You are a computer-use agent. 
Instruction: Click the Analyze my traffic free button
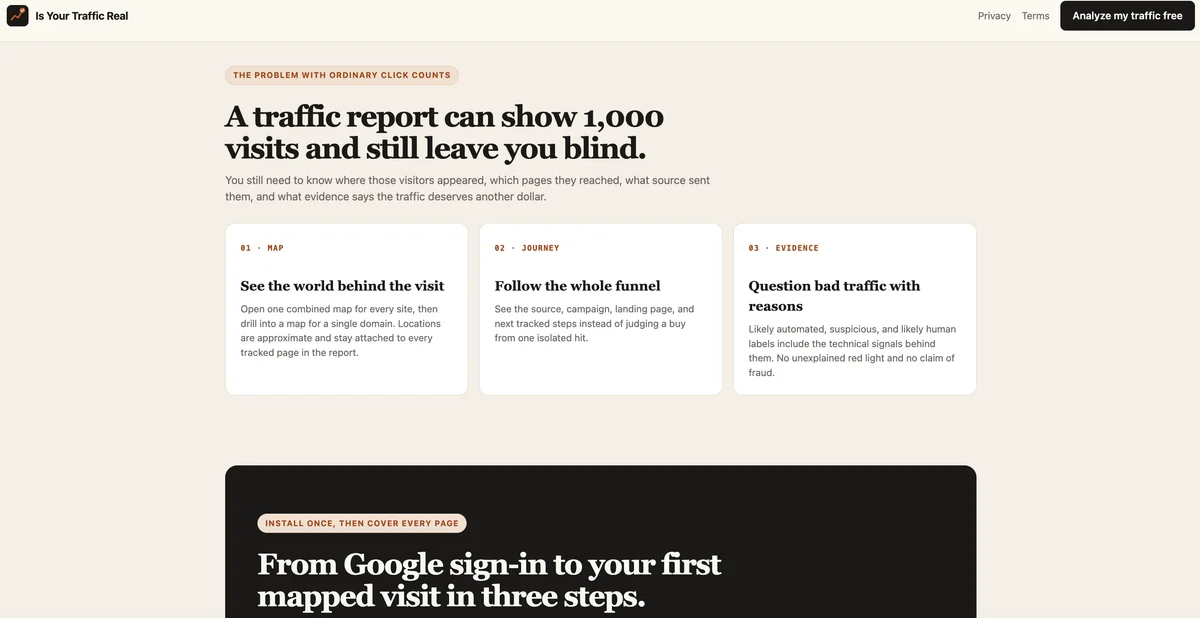[x=1127, y=16]
